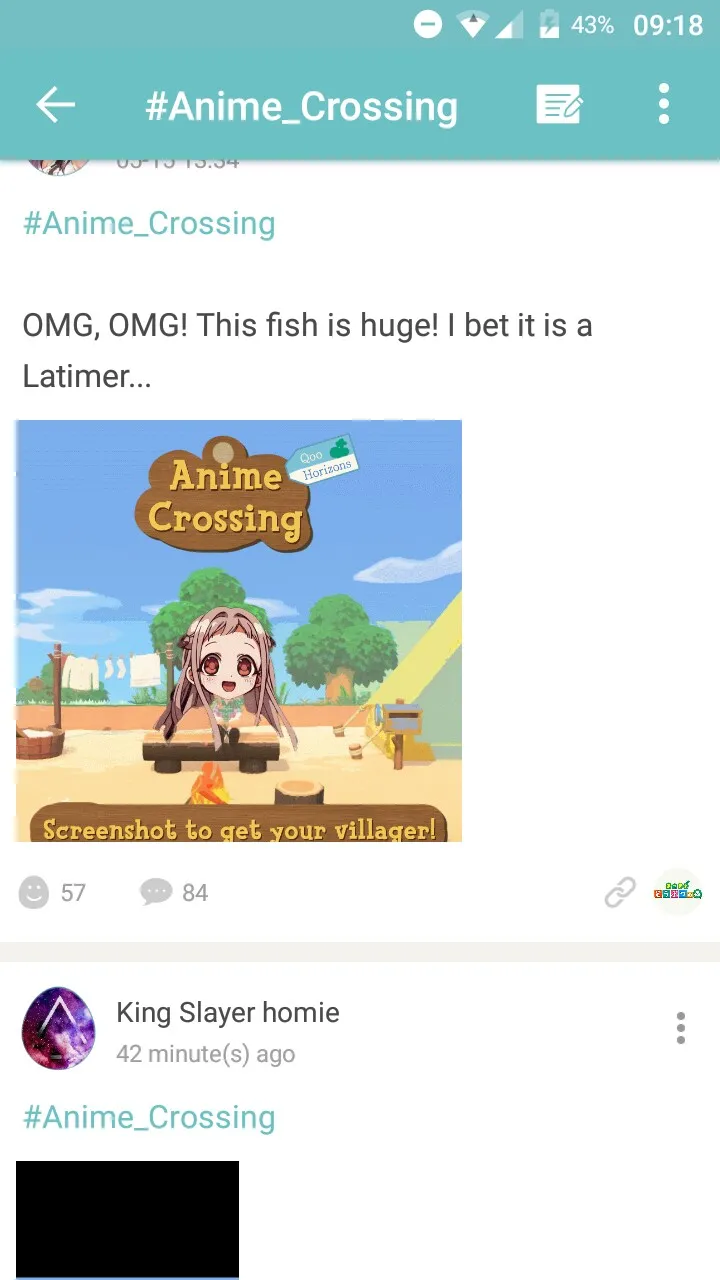
Task: Expand the truncated 'This fish is huge' post text
Action: coord(307,350)
